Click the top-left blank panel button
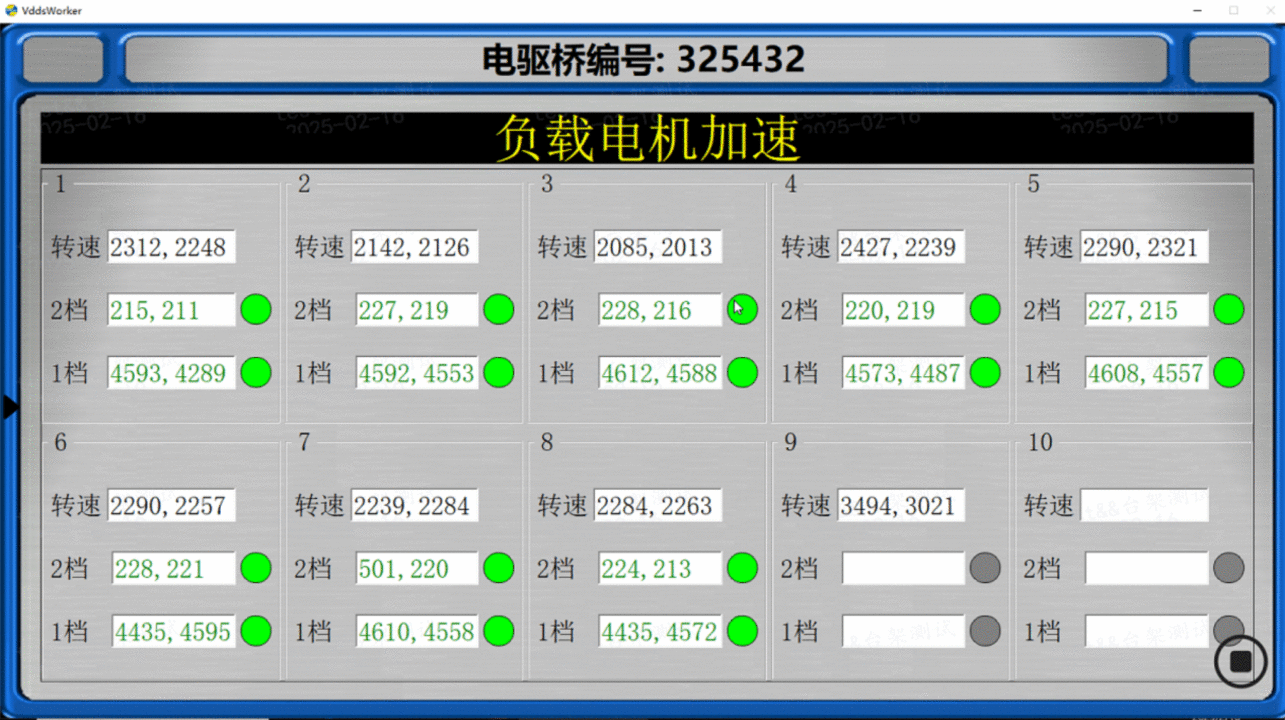 pos(63,60)
